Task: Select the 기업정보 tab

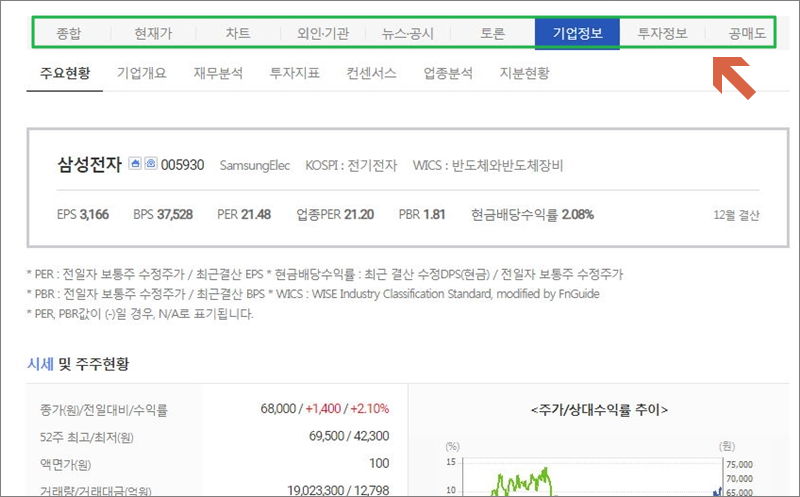Action: point(578,34)
